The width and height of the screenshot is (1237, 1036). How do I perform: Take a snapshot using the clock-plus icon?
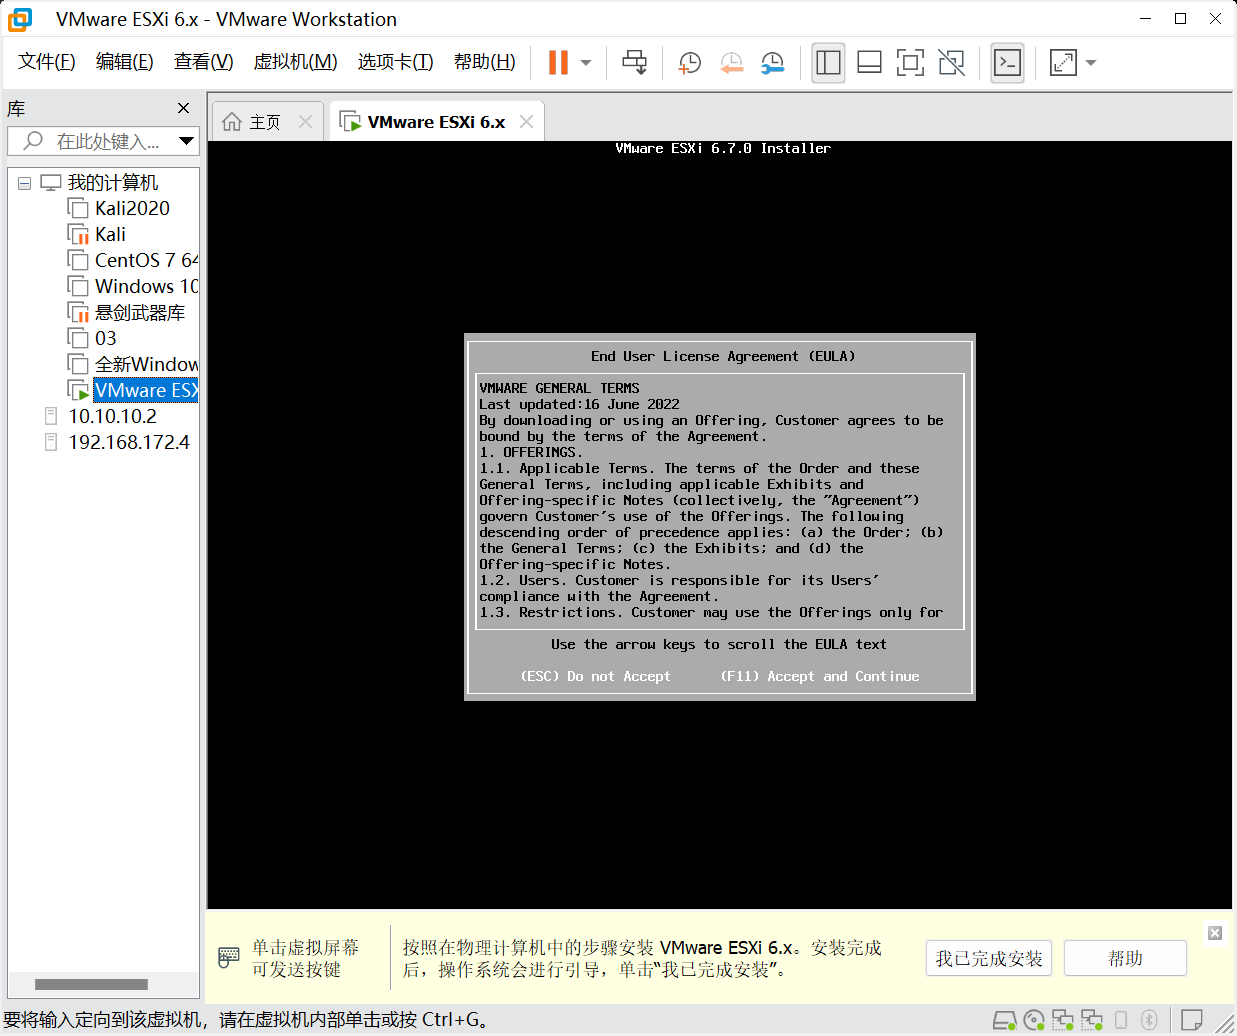pos(689,63)
